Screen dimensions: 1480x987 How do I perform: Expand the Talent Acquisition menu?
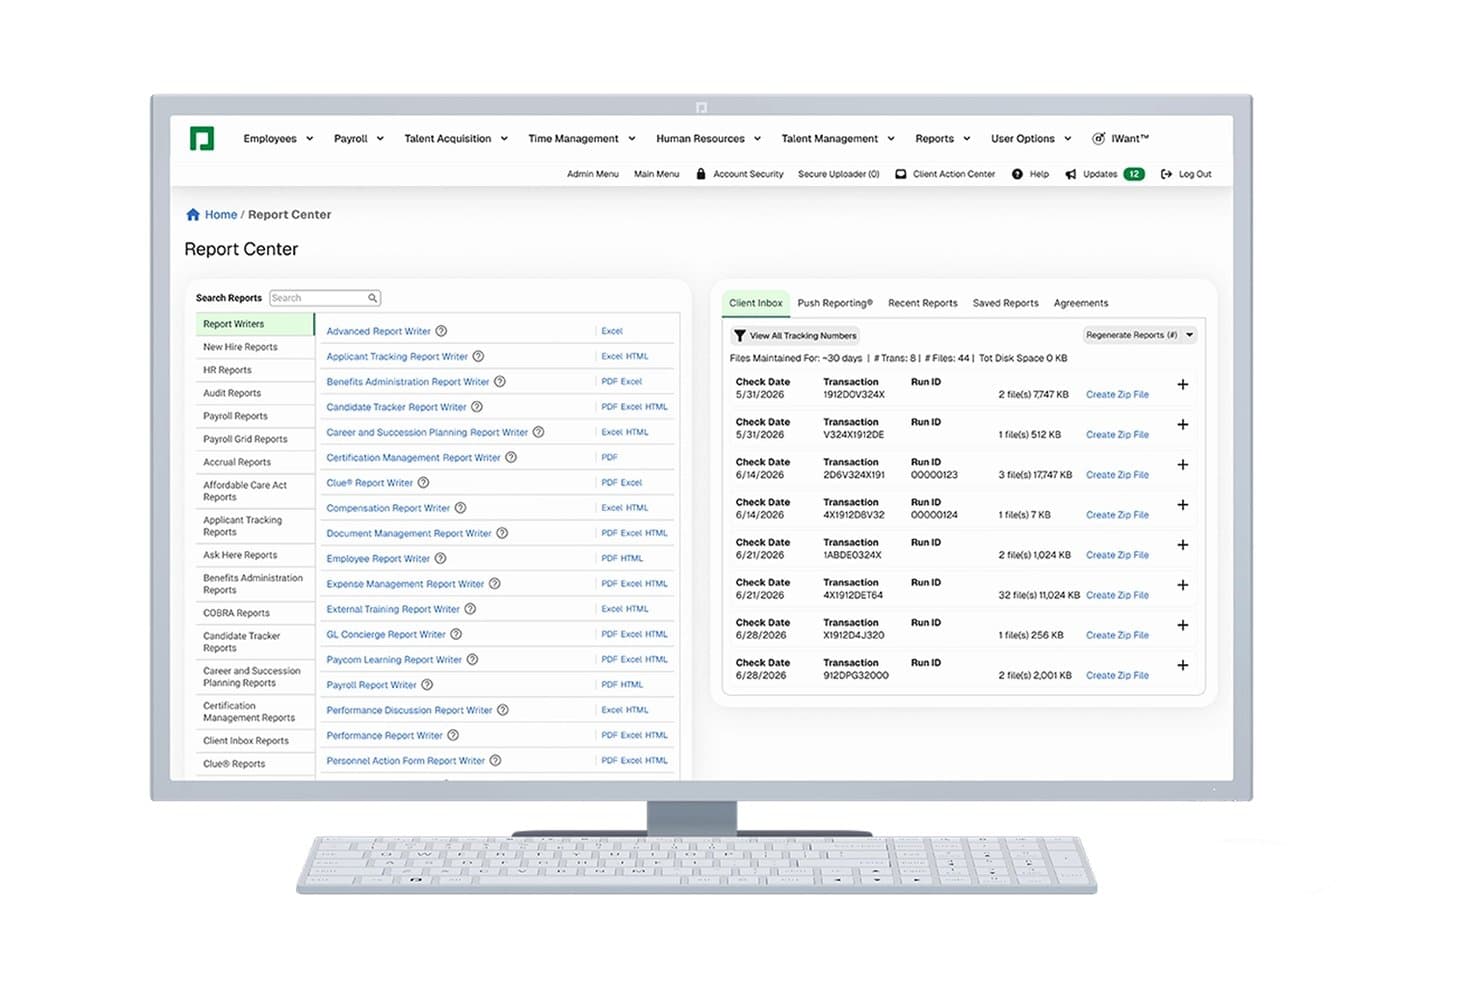pos(456,139)
